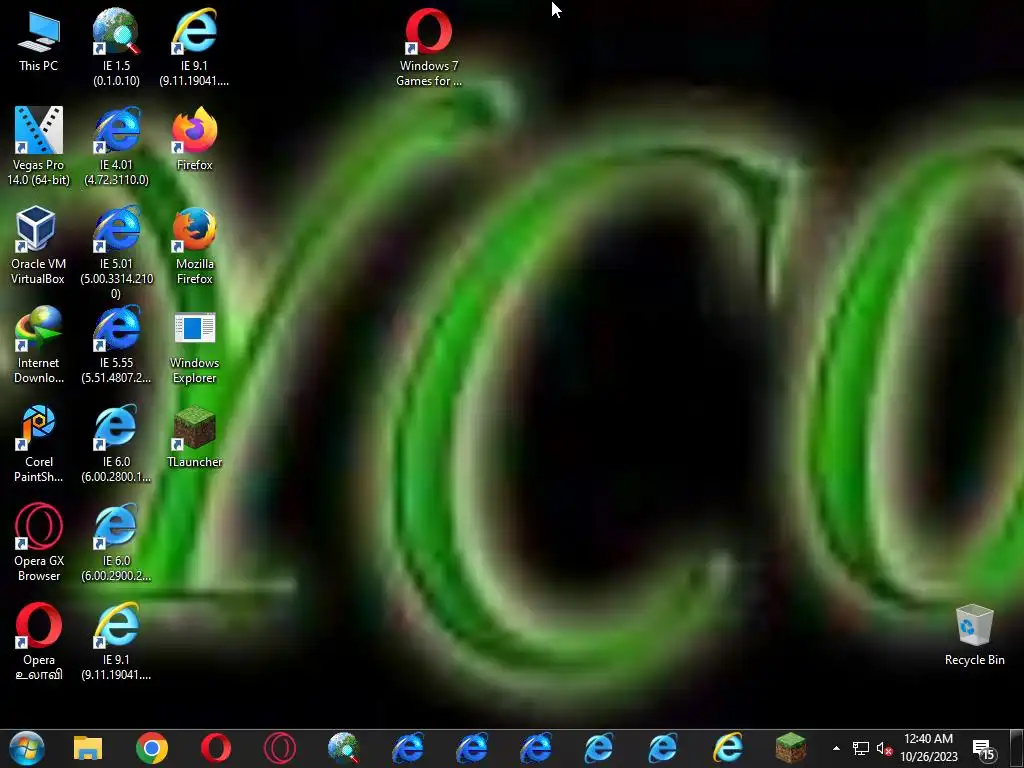Select the IE 6.0 (6.00.2900.2...) shortcut

click(x=116, y=543)
